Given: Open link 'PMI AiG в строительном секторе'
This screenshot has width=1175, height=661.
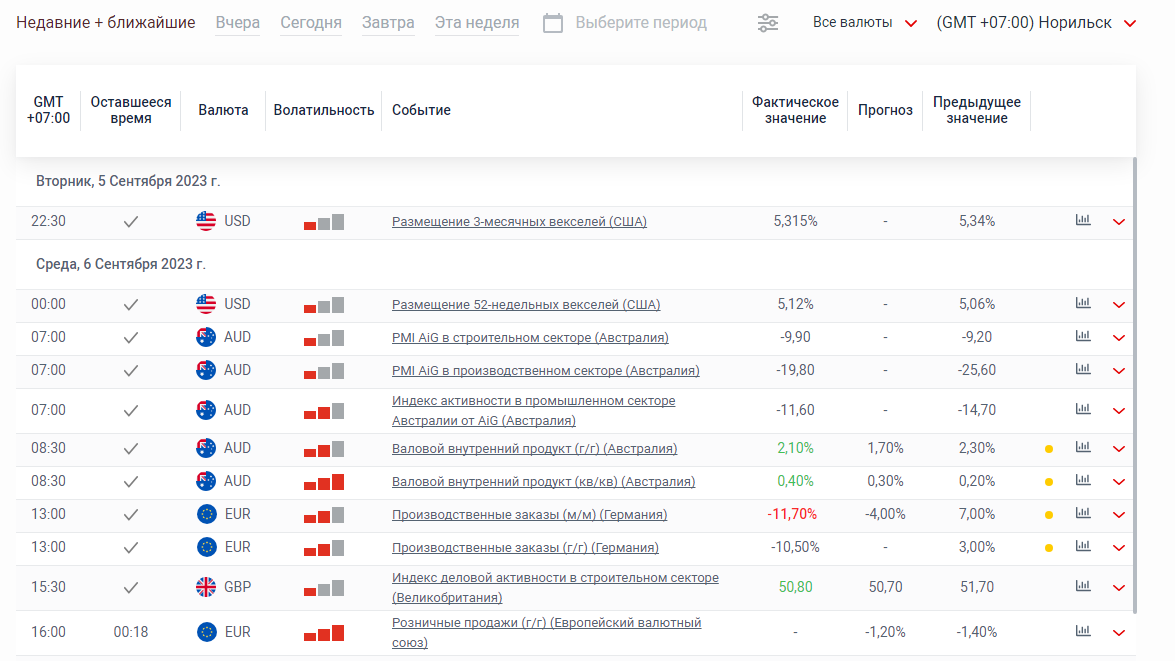Looking at the screenshot, I should pyautogui.click(x=530, y=338).
